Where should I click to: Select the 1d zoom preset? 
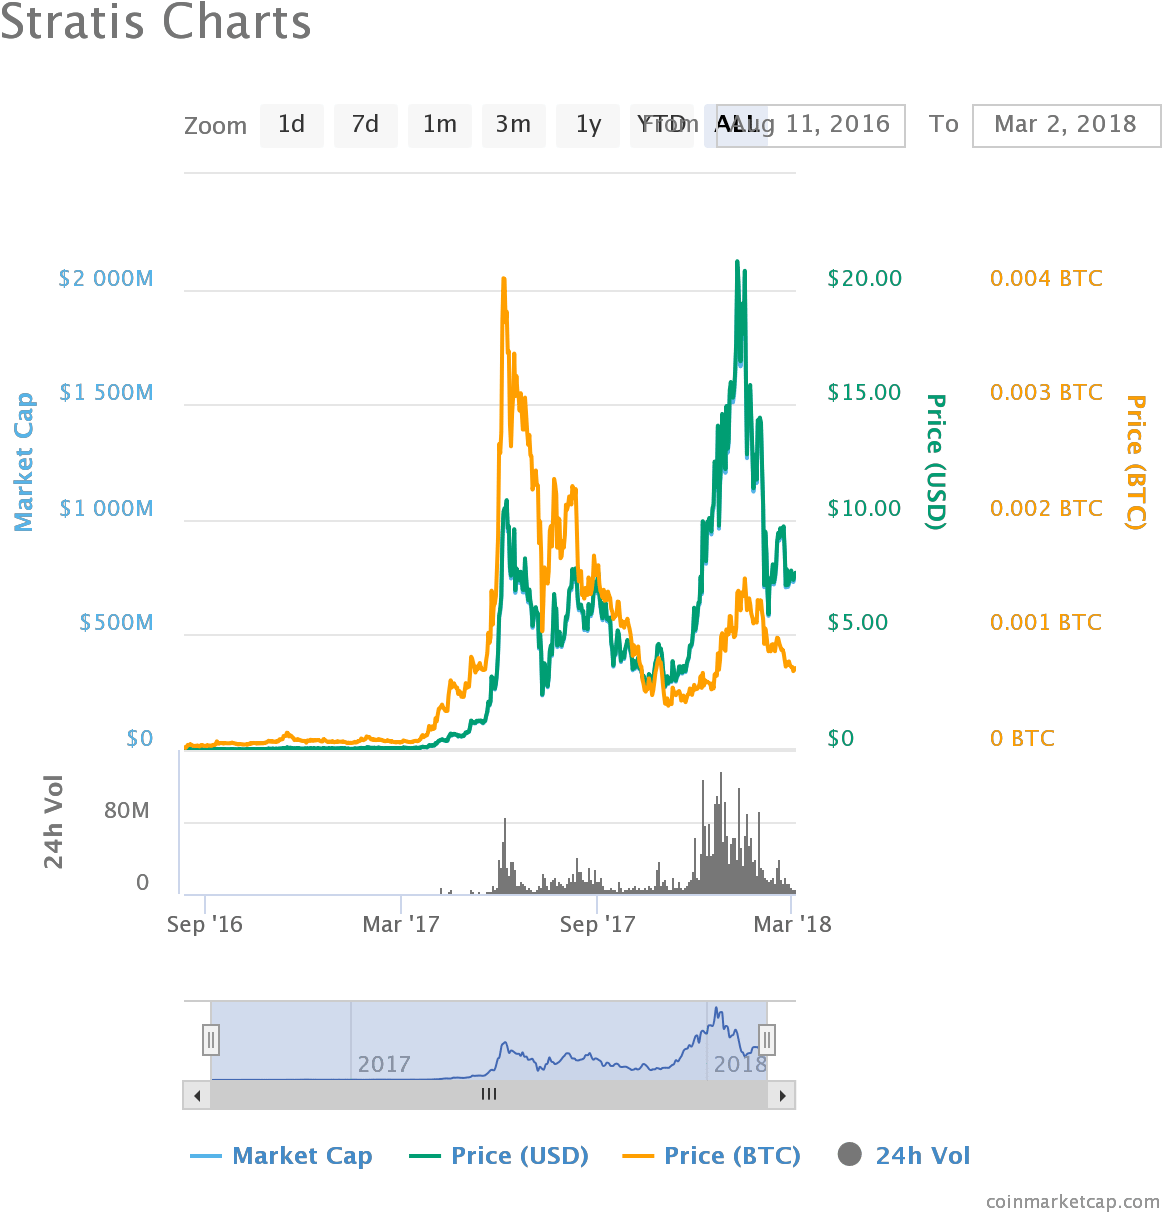pos(291,125)
